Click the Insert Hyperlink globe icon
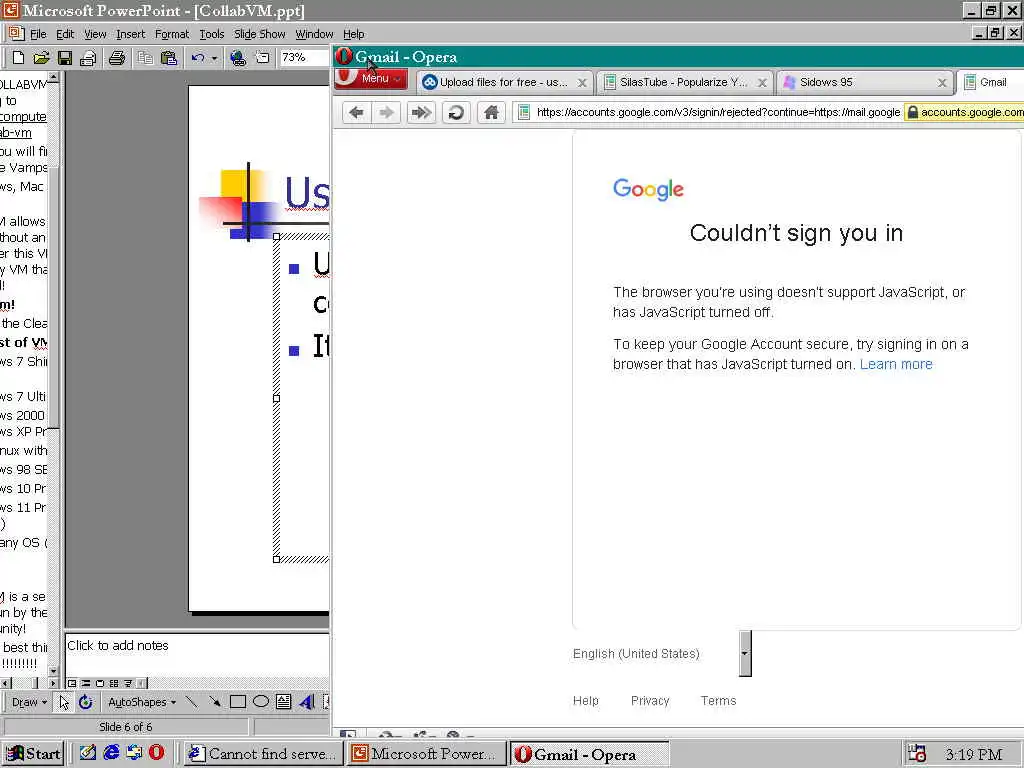 click(x=238, y=58)
